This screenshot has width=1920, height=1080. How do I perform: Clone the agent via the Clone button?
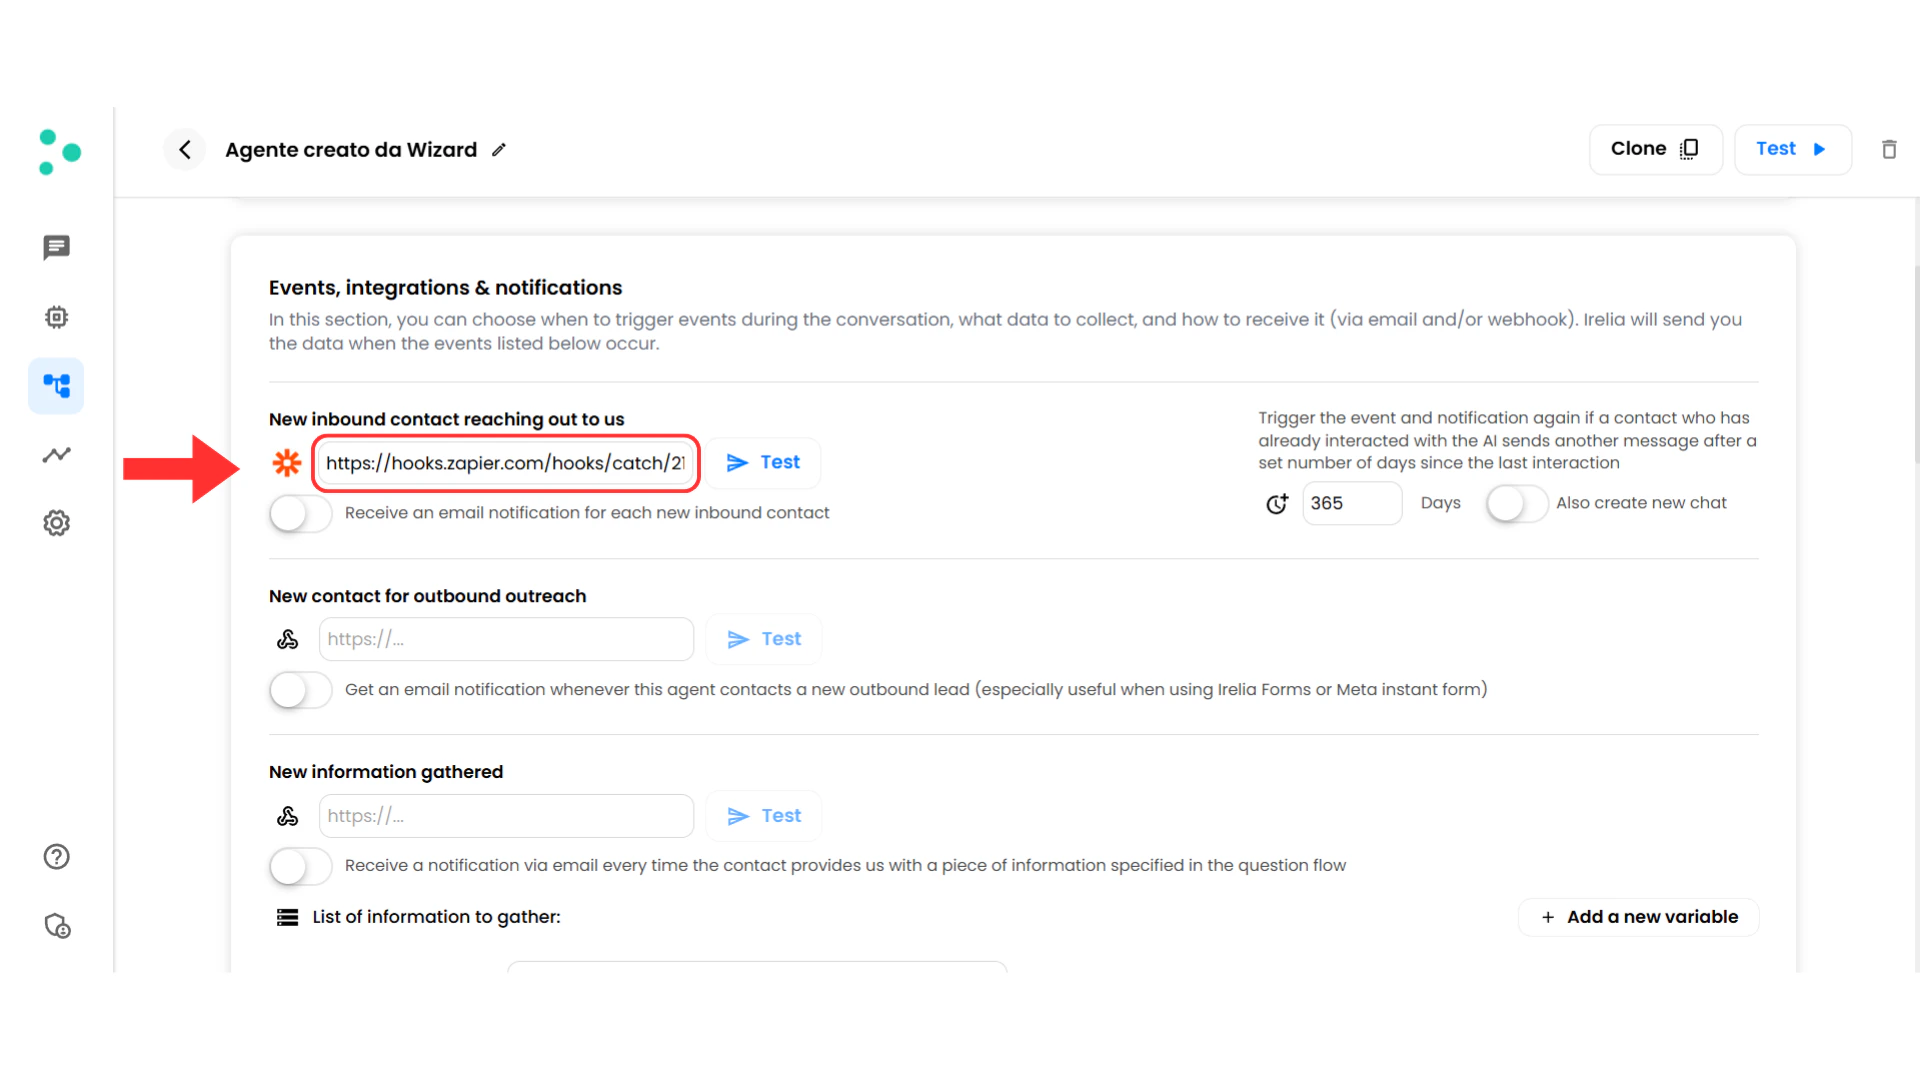point(1655,148)
